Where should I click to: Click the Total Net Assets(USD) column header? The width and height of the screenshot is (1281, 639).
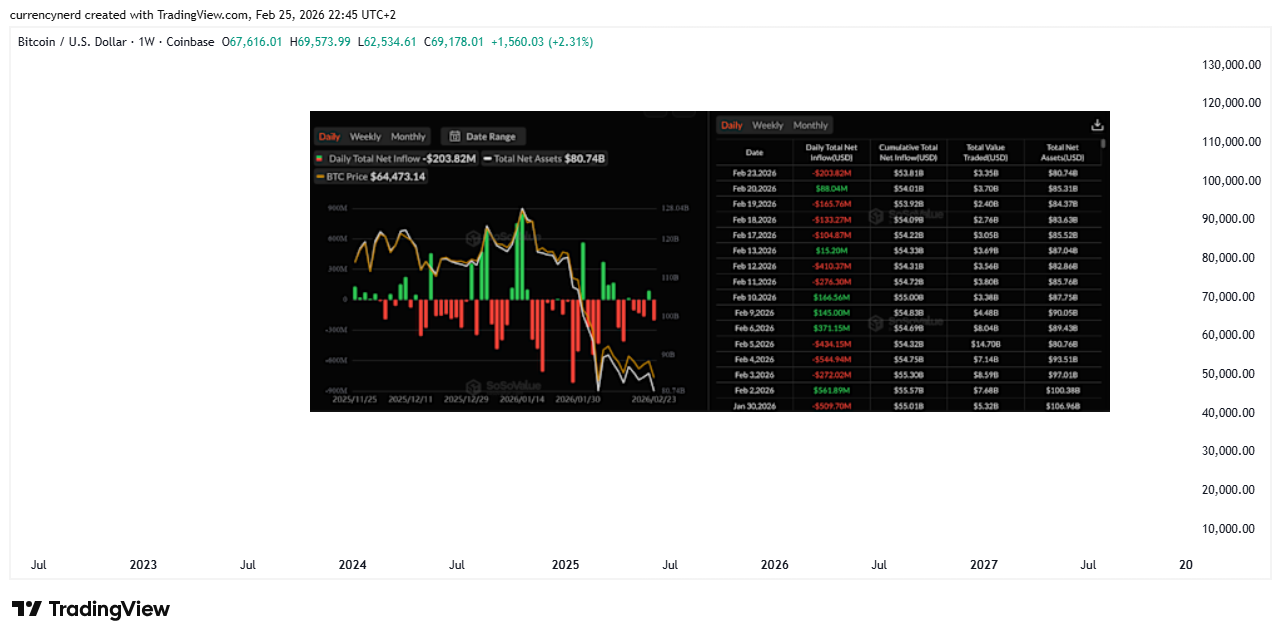click(1062, 152)
